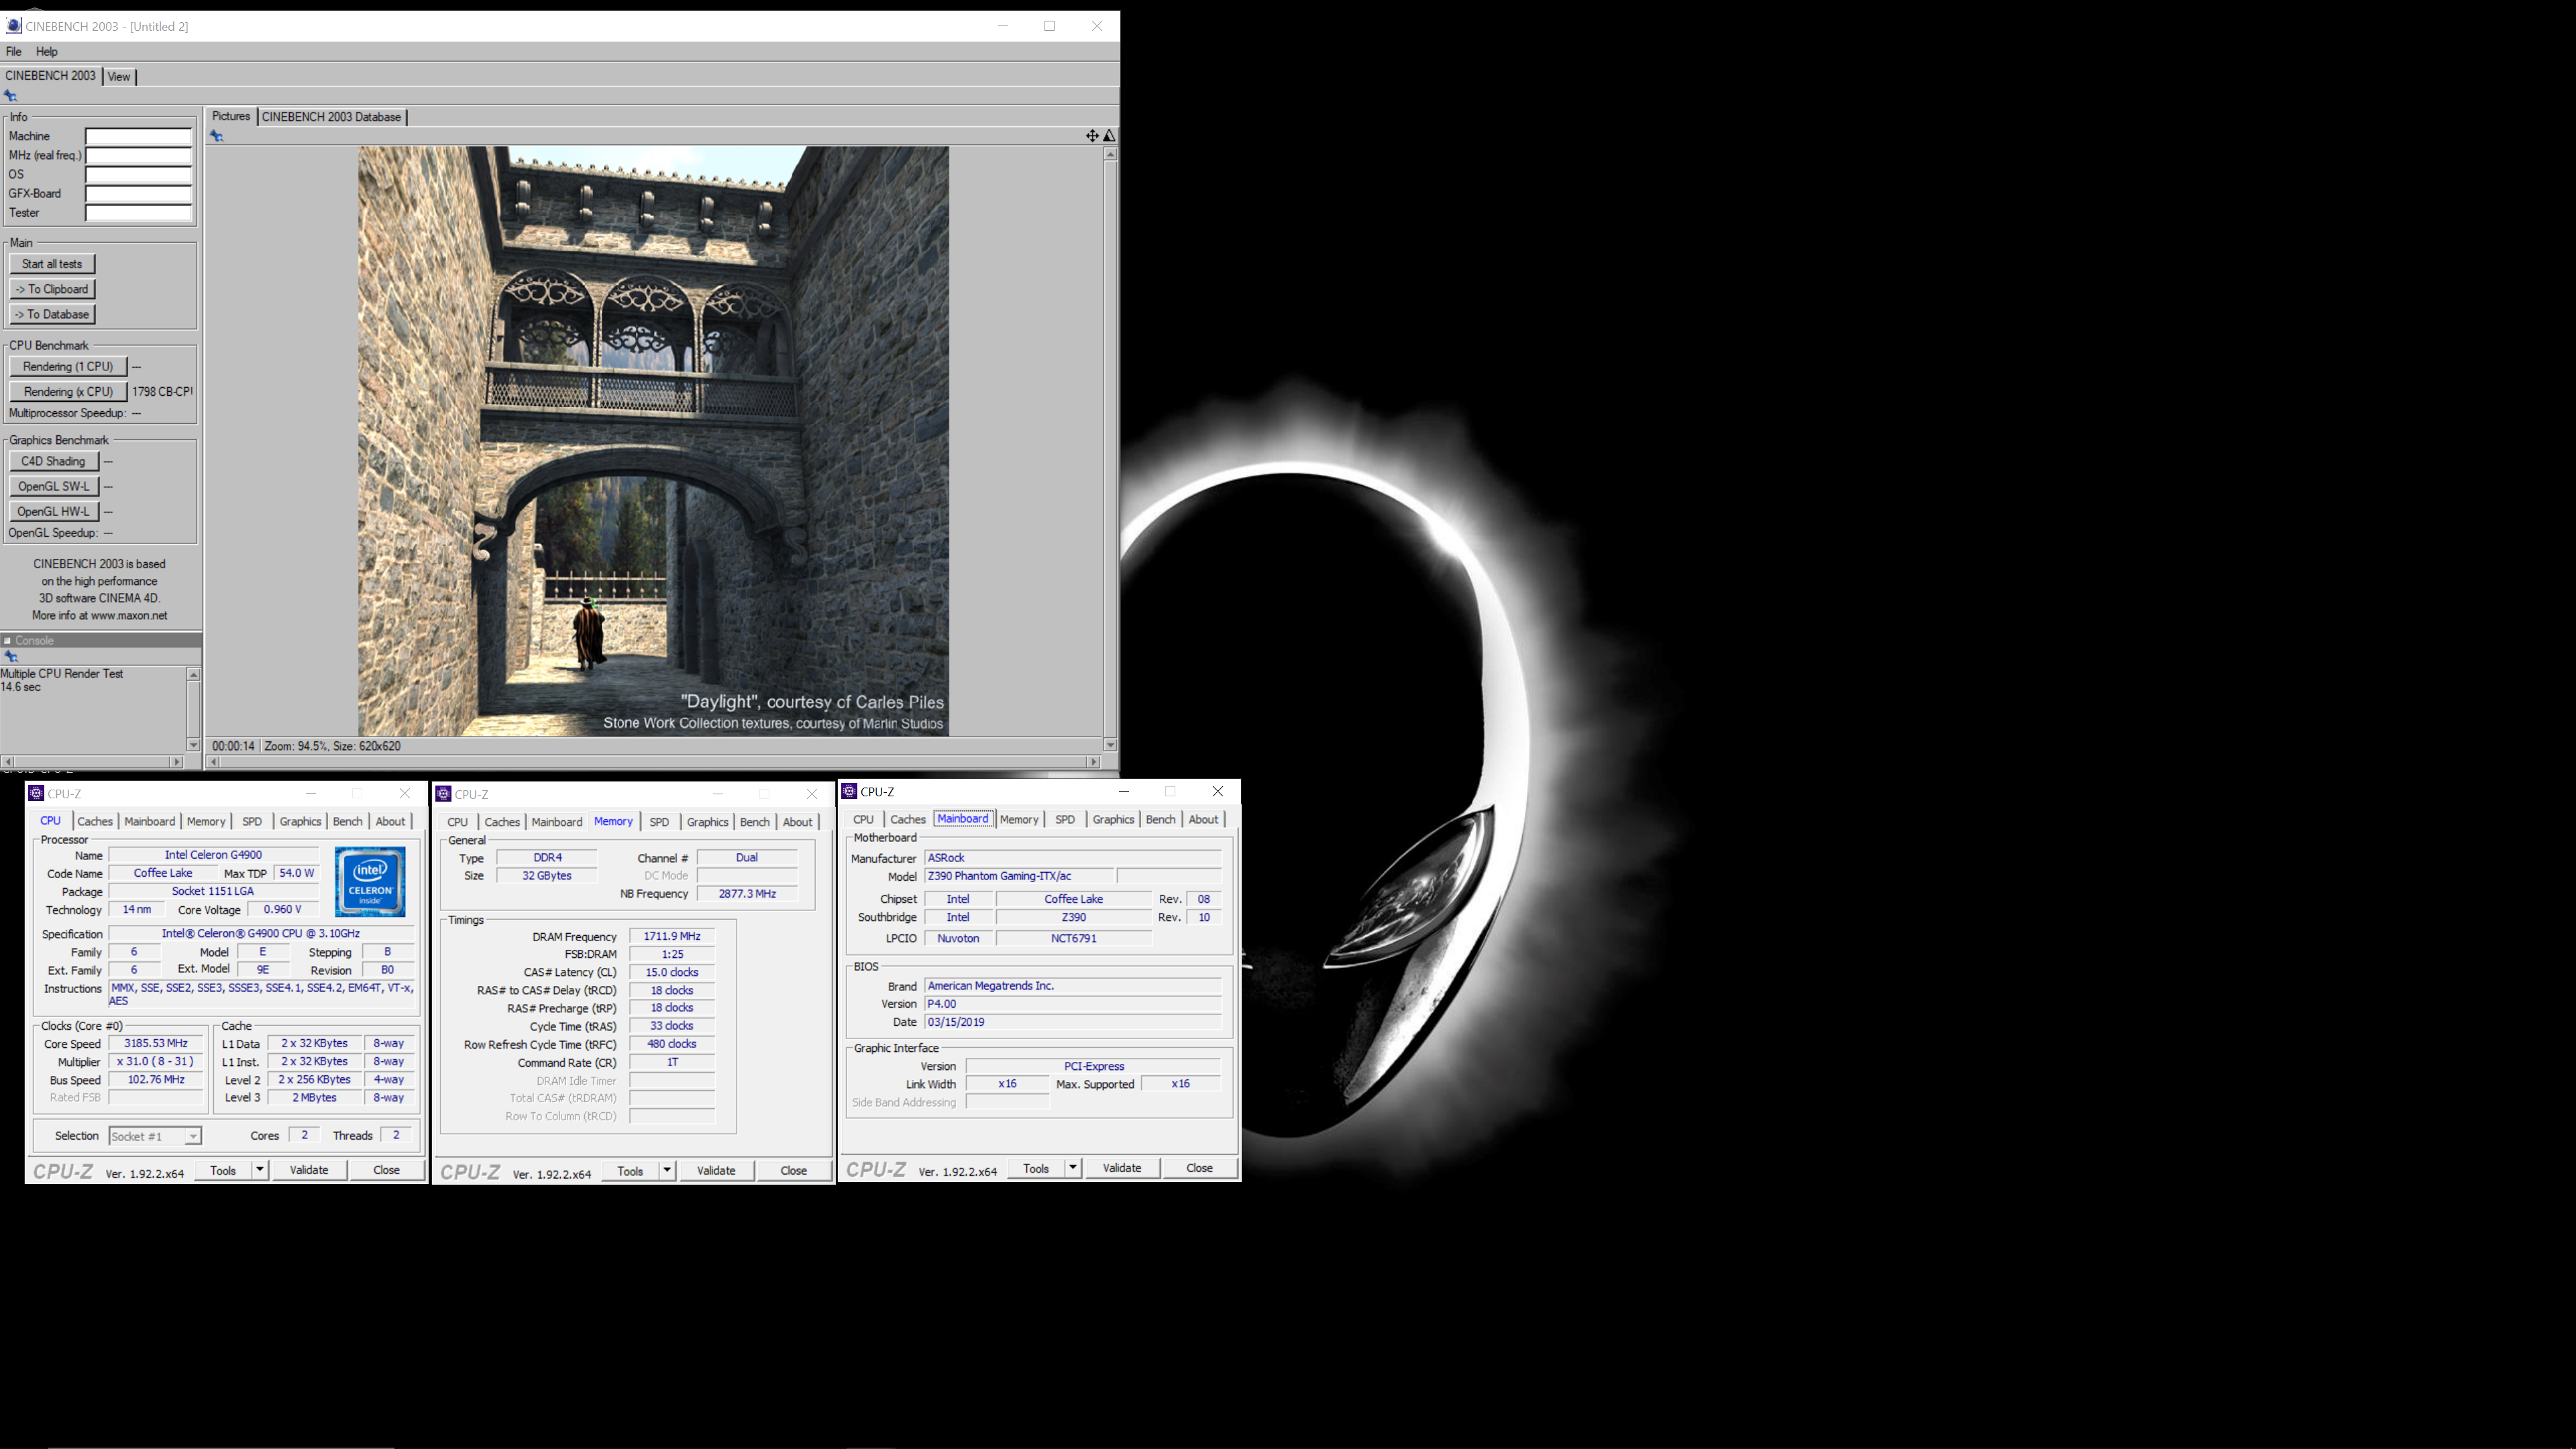Screen dimensions: 2576x1449
Task: Toggle the Console panel header square icon
Action: [7, 641]
